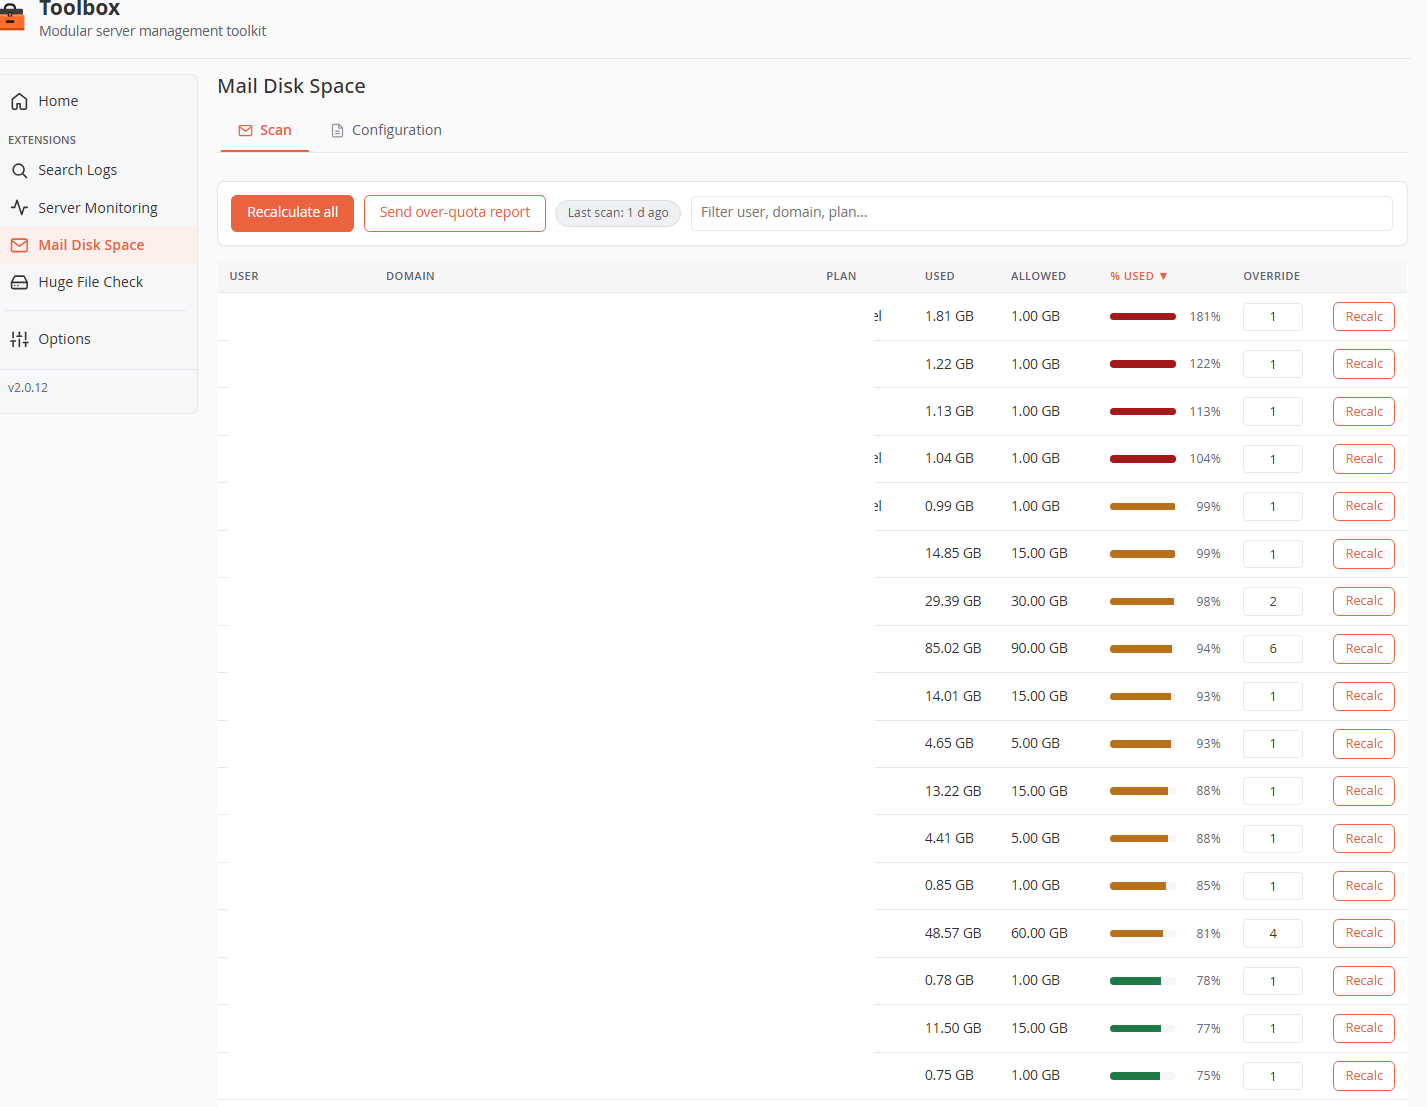Click the override field showing 6

1273,649
